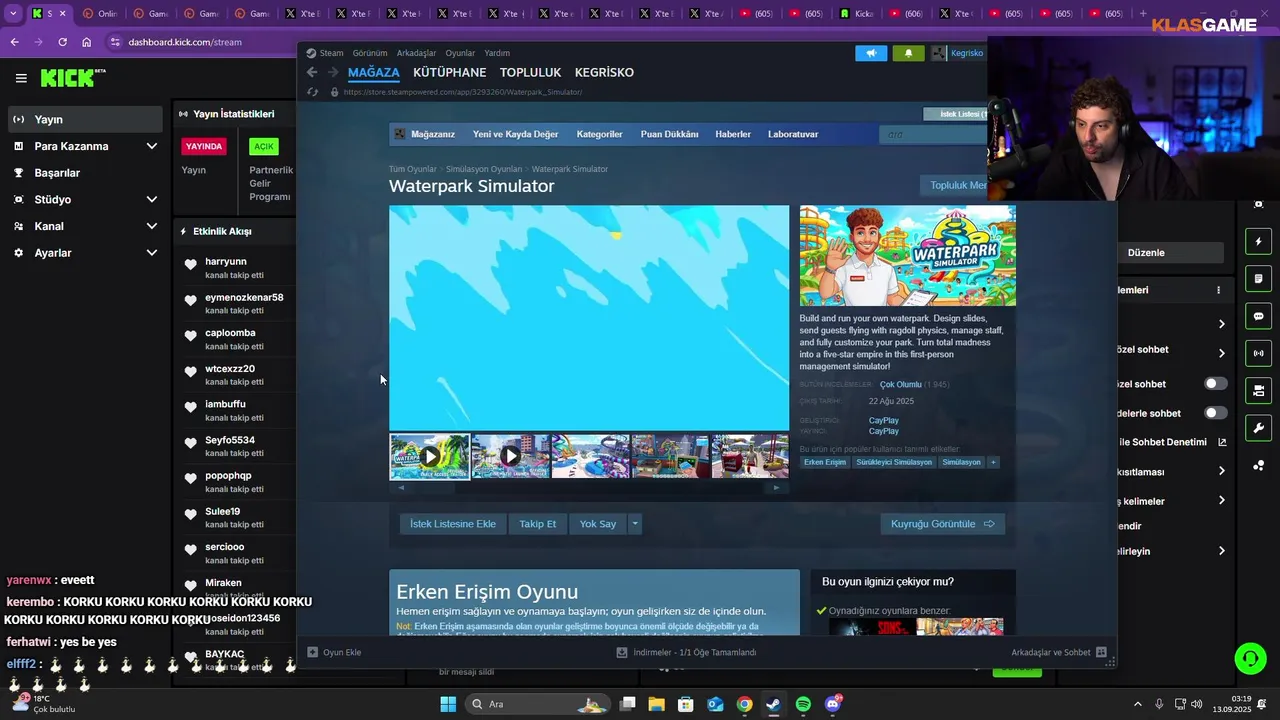Viewport: 1280px width, 720px height.
Task: Expand the Ayarlar sidebar section
Action: (151, 253)
